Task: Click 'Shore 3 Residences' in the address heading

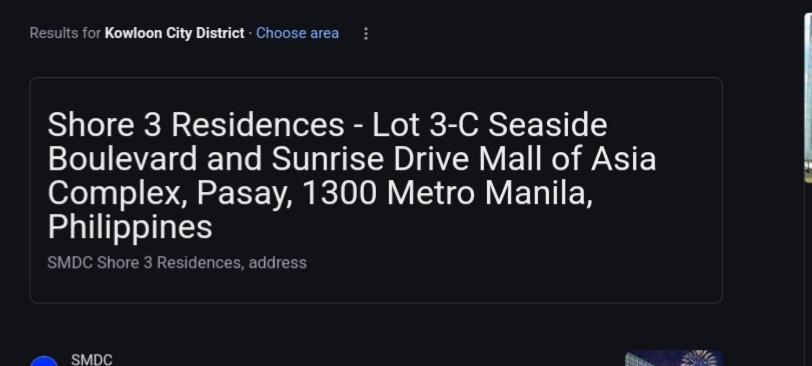Action: coord(196,125)
